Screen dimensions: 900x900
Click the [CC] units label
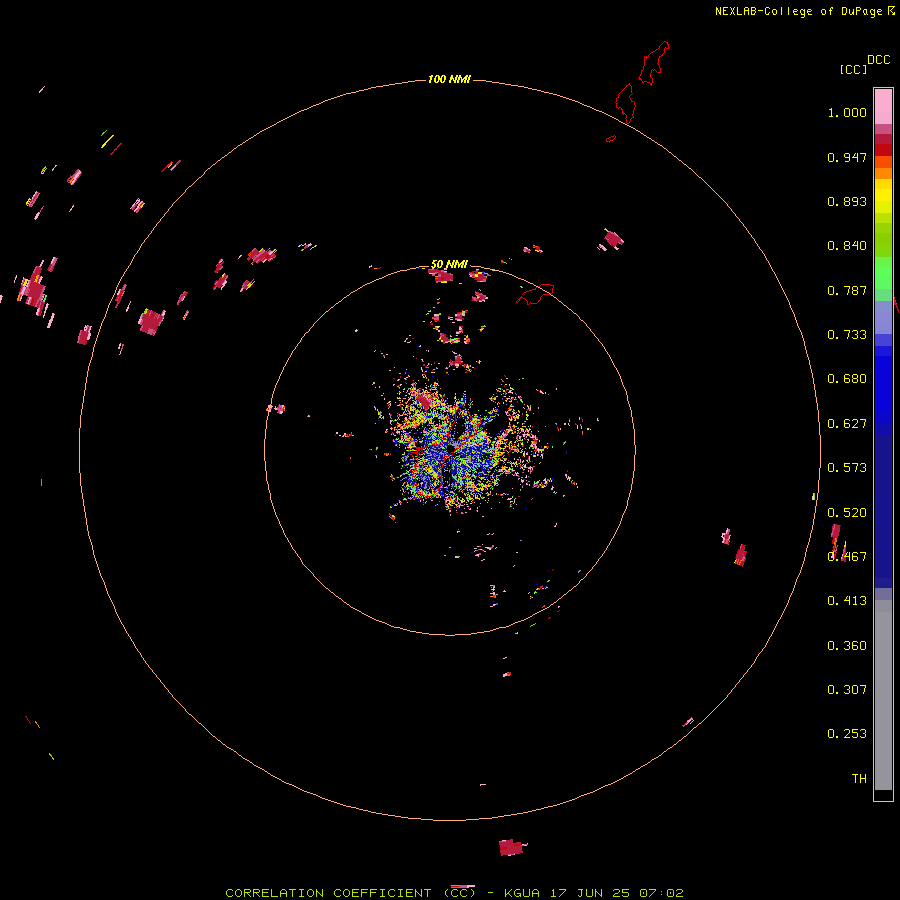click(853, 69)
